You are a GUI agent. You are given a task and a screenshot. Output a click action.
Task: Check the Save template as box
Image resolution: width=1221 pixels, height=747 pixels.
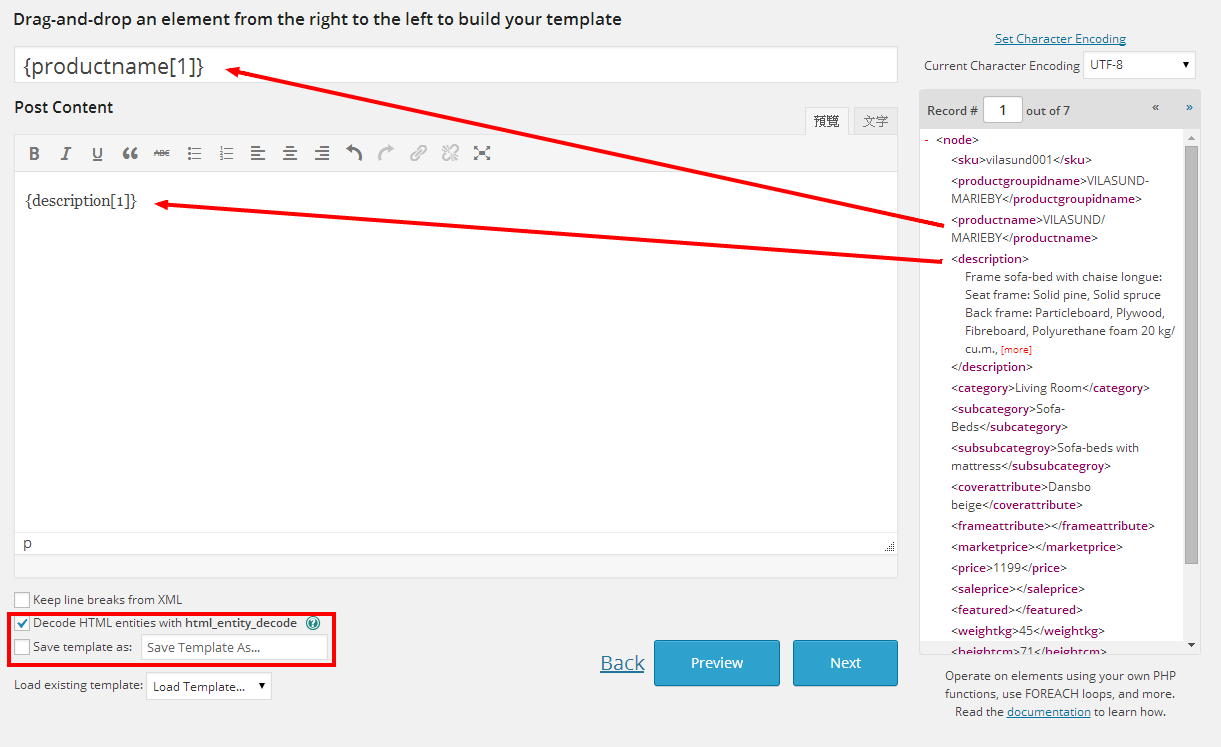pyautogui.click(x=22, y=647)
